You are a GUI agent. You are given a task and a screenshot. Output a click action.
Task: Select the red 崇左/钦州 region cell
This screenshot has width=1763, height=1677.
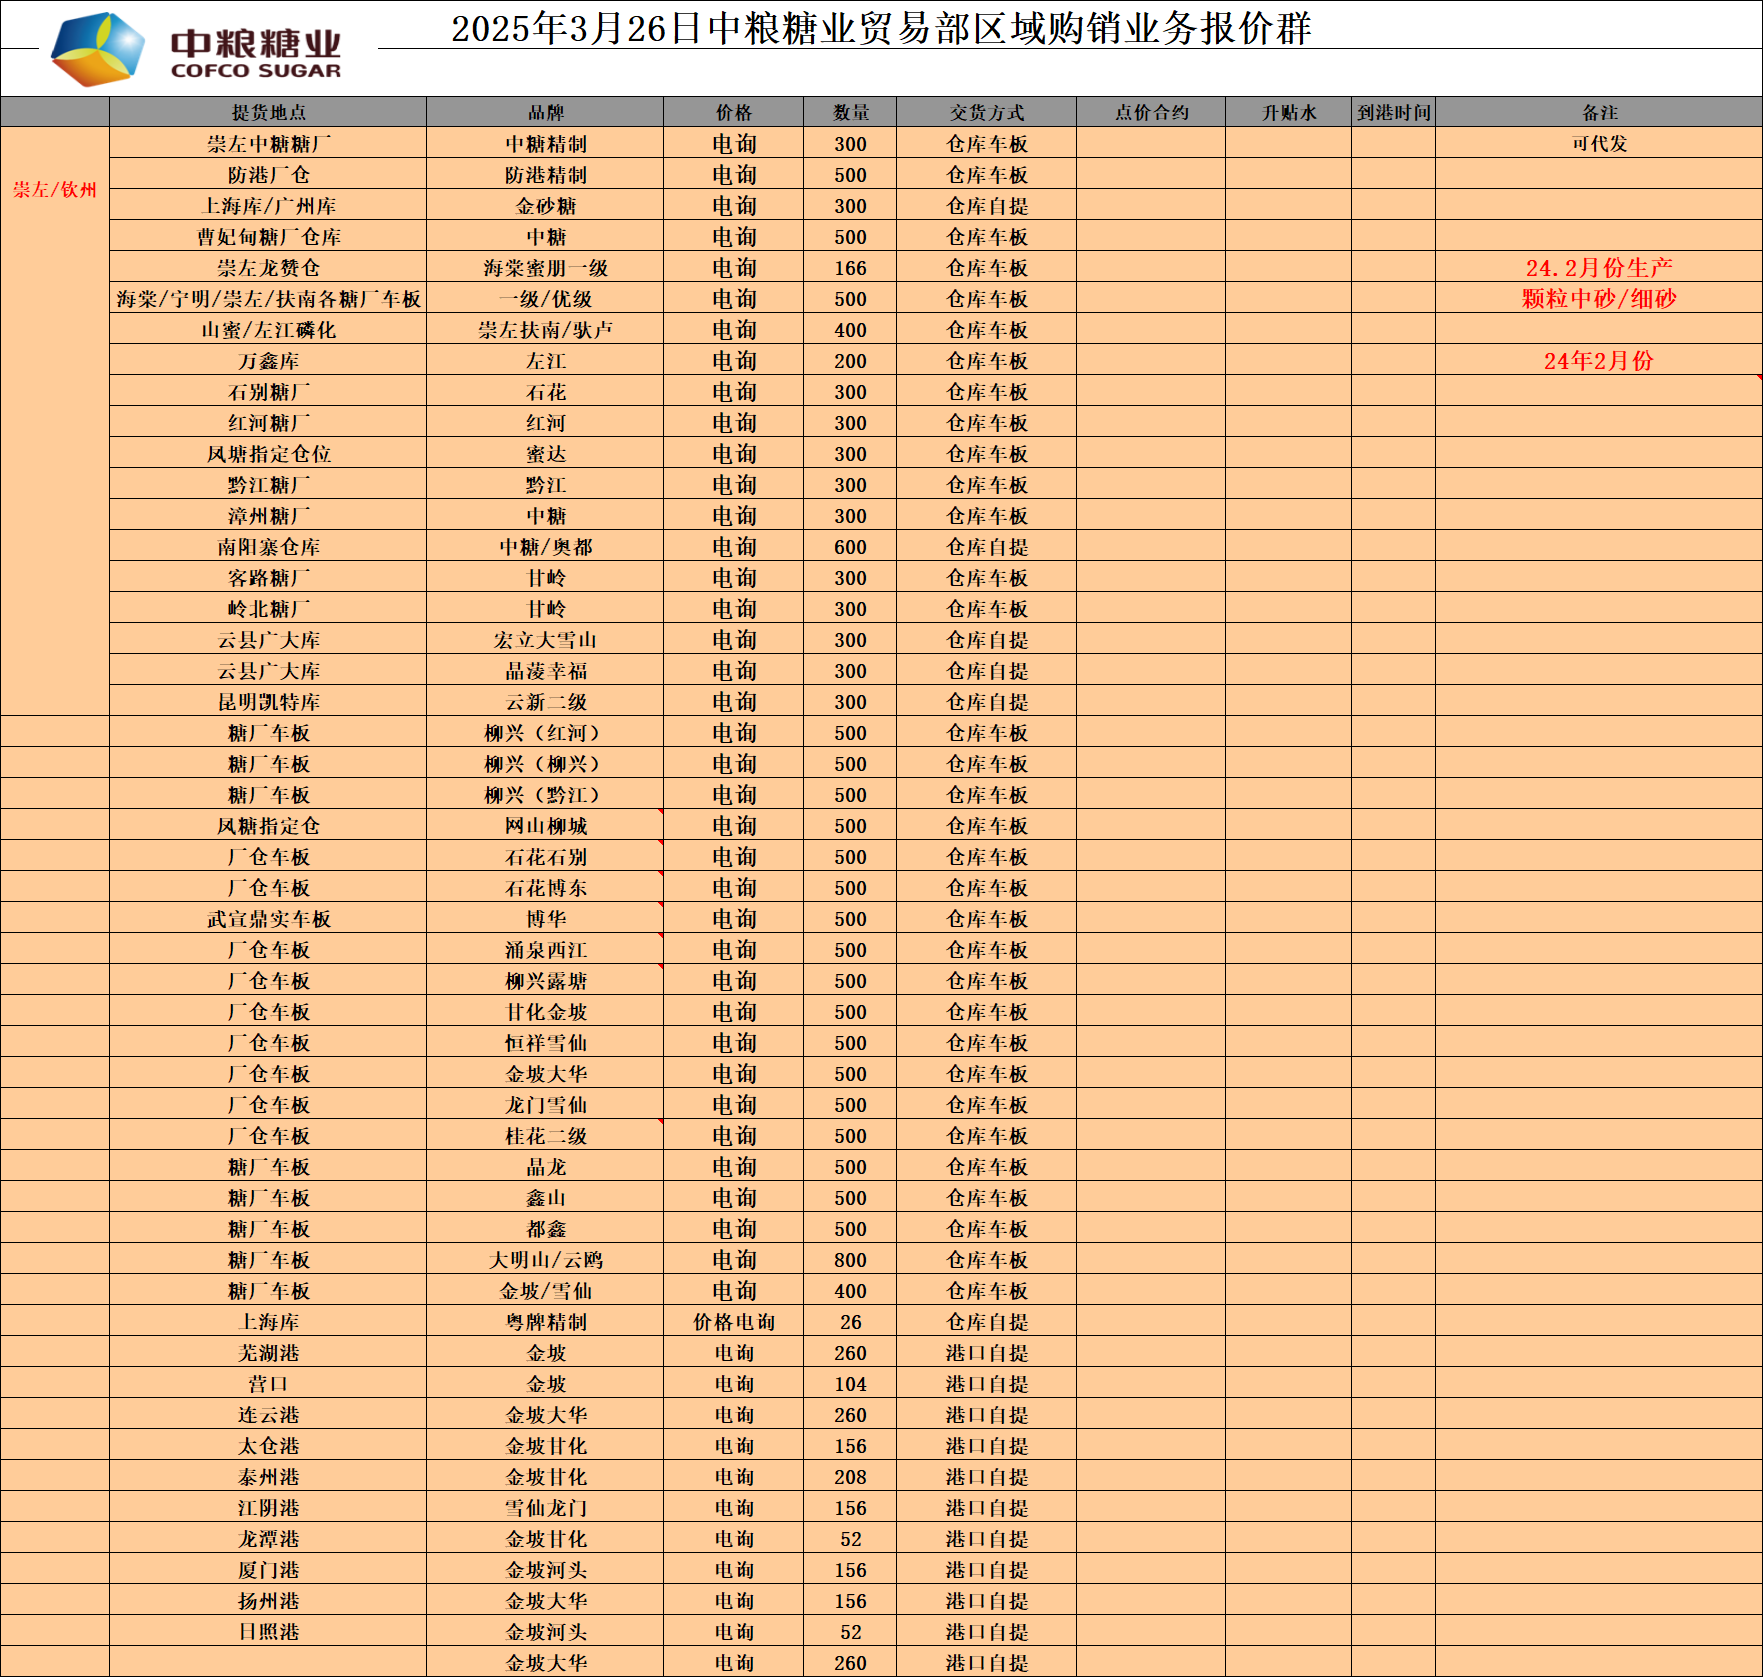click(55, 190)
